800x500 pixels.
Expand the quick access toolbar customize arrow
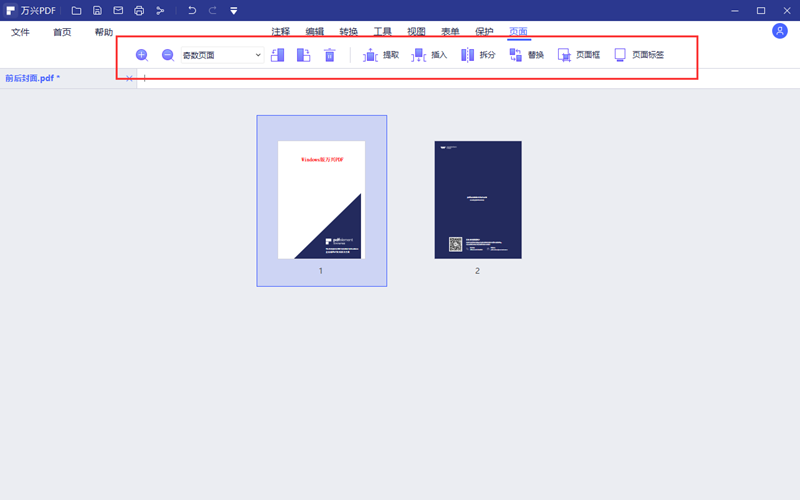(x=233, y=11)
